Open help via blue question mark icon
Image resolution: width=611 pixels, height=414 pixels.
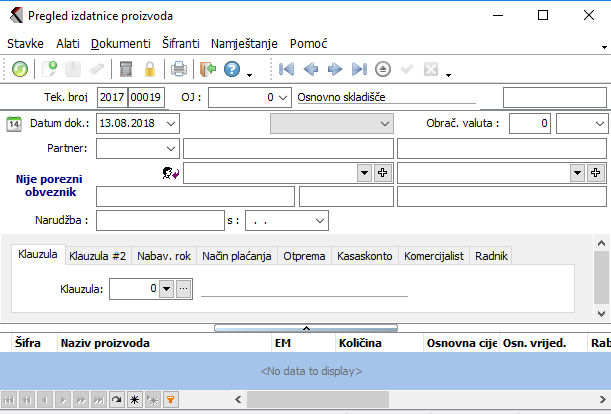tap(232, 69)
